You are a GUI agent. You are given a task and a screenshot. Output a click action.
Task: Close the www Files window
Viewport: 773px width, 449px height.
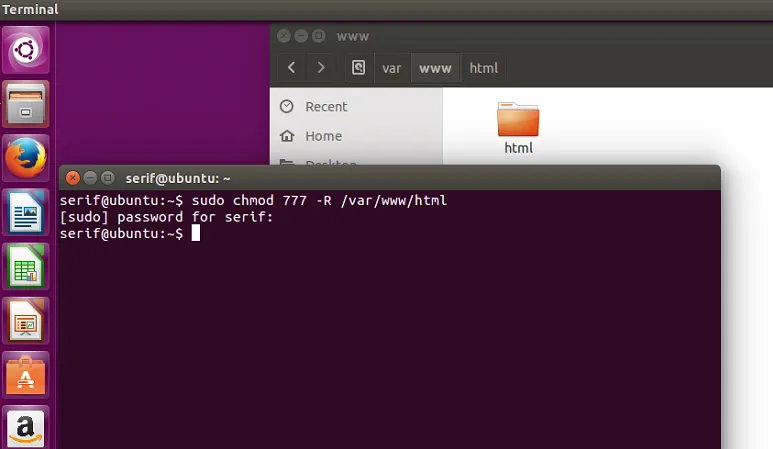click(x=283, y=36)
